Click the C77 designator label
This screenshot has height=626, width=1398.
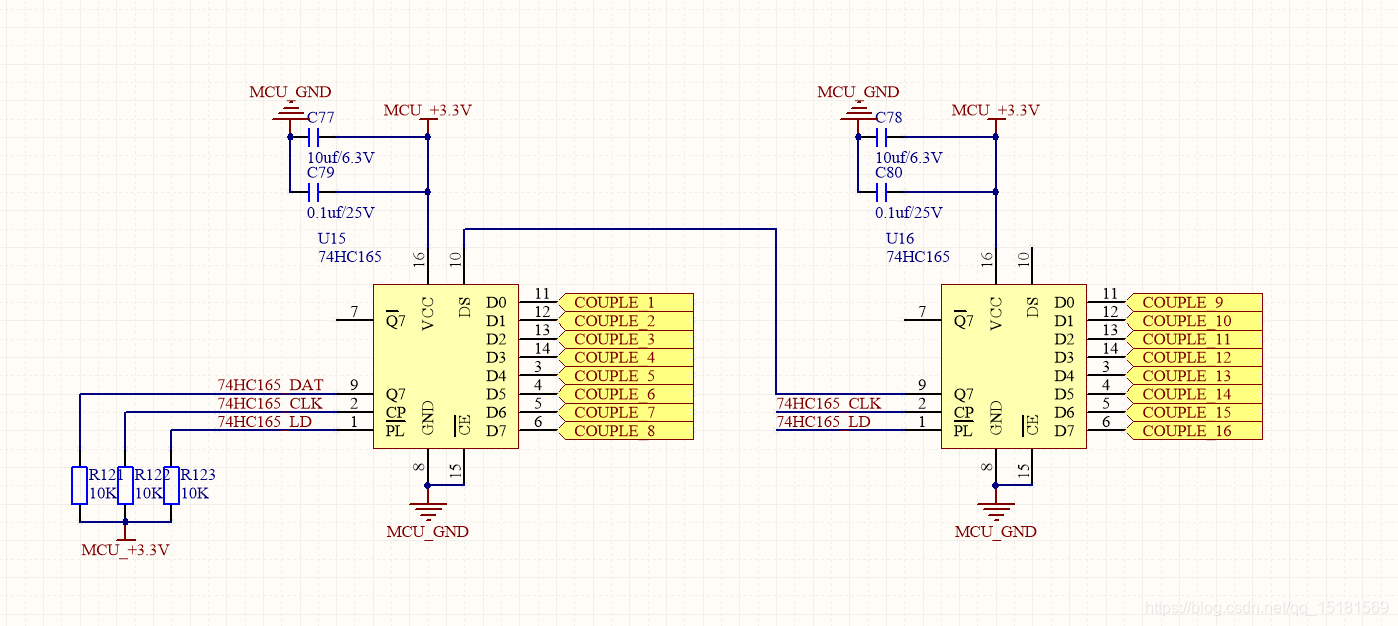pyautogui.click(x=321, y=118)
